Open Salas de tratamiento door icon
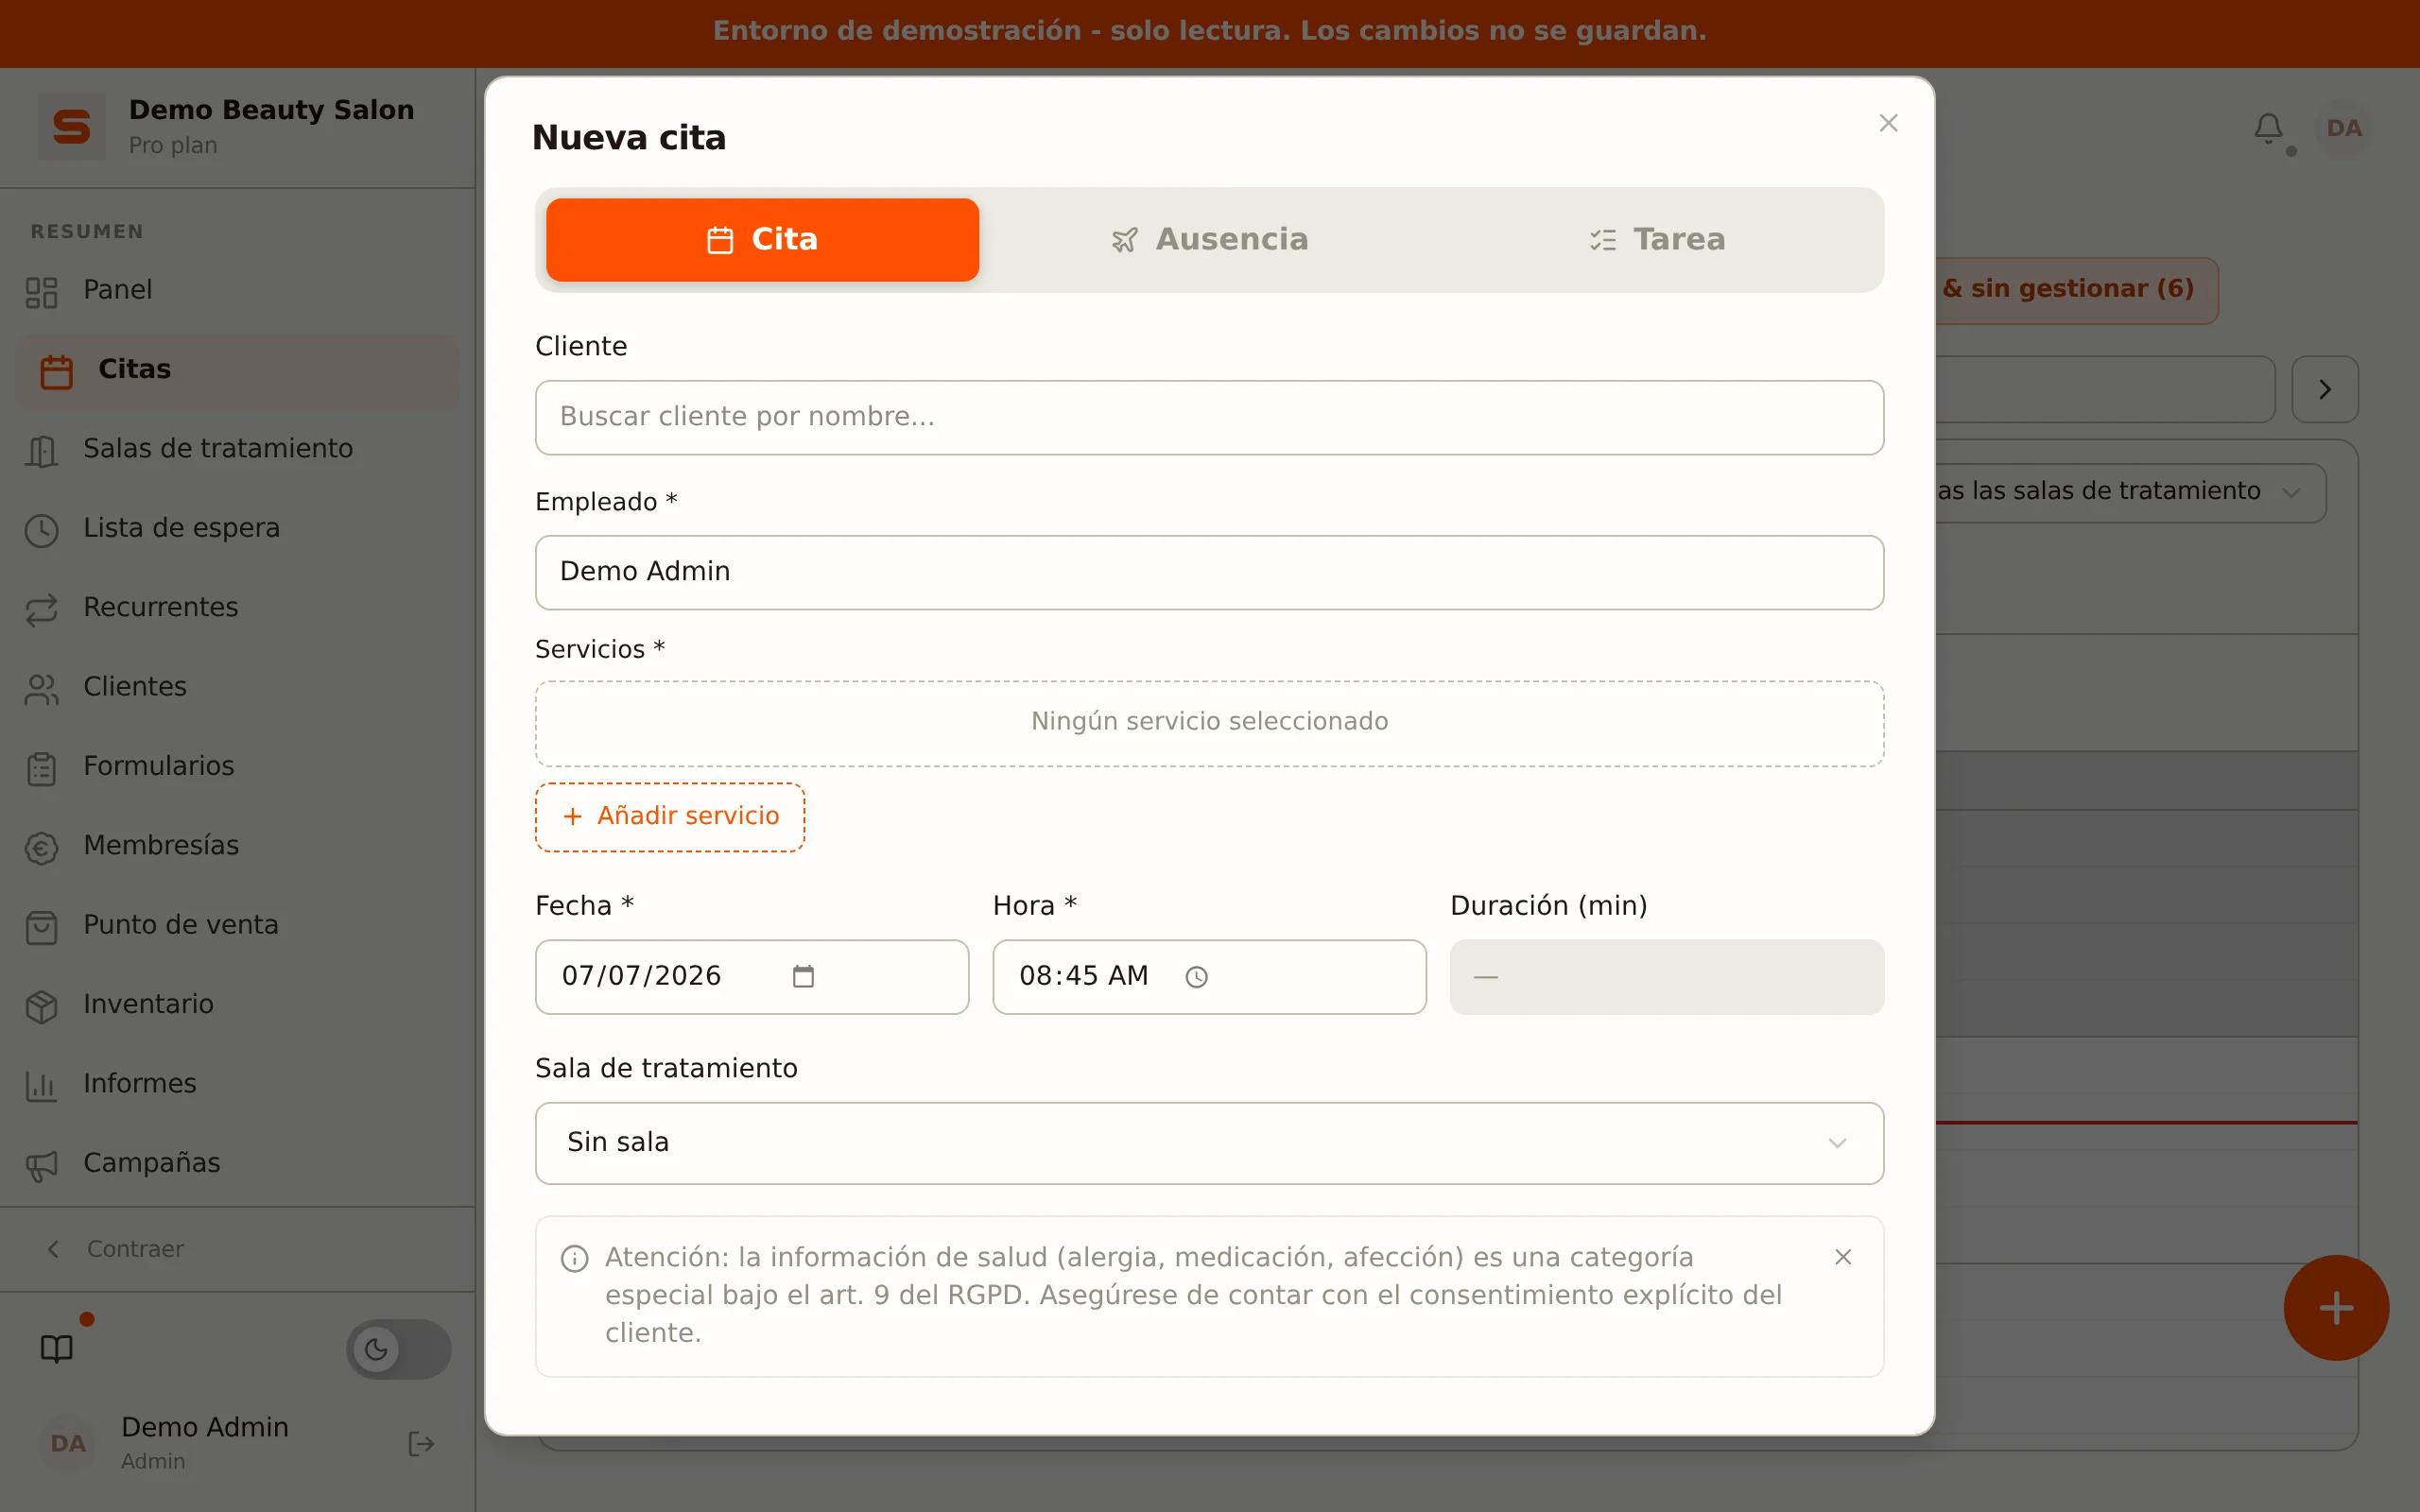Viewport: 2420px width, 1512px height. pyautogui.click(x=41, y=451)
